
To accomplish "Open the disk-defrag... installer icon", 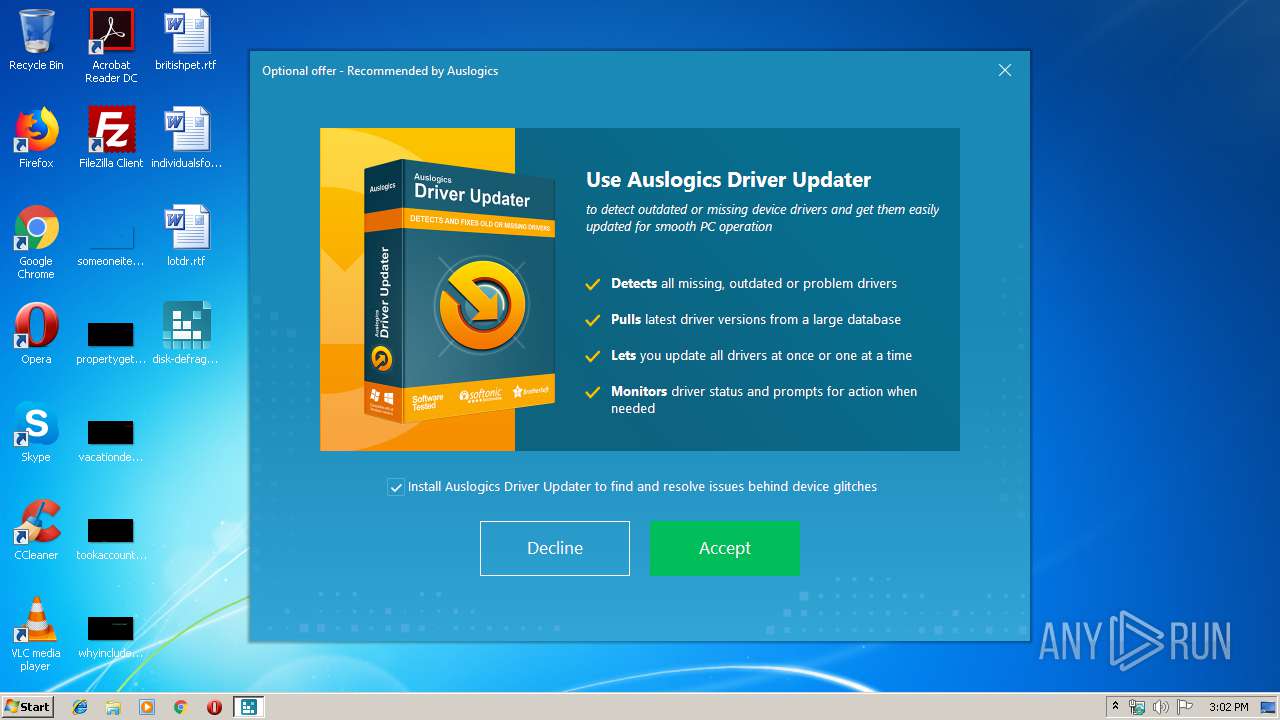I will click(x=186, y=334).
